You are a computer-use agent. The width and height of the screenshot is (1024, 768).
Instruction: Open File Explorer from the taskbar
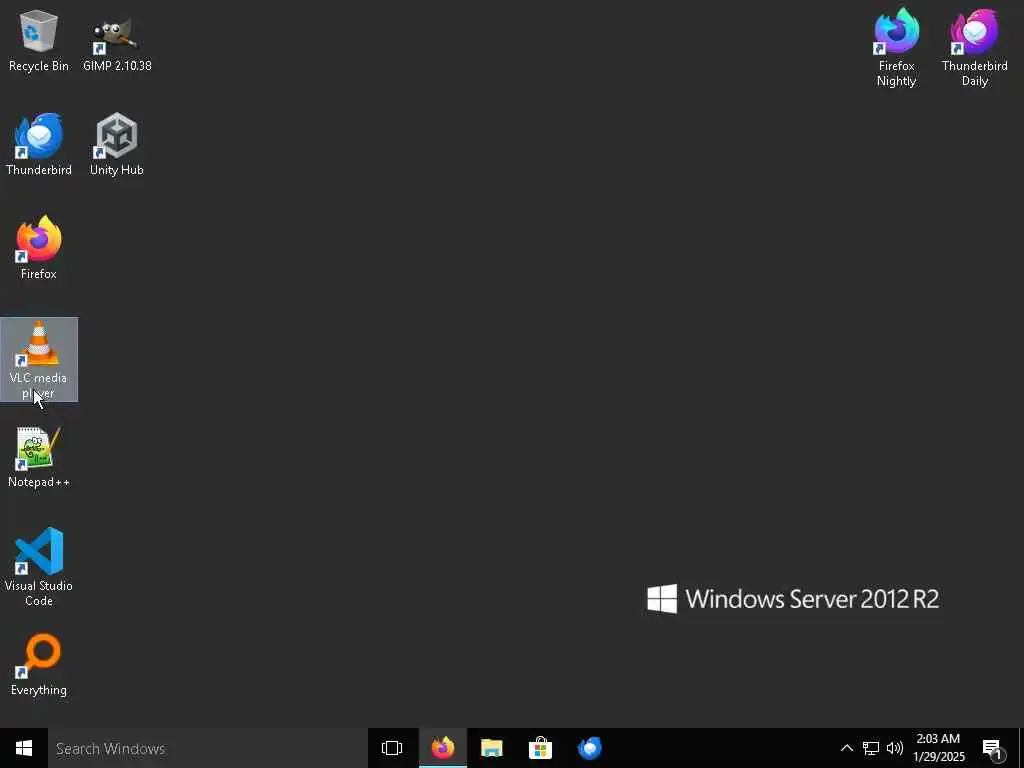[492, 748]
